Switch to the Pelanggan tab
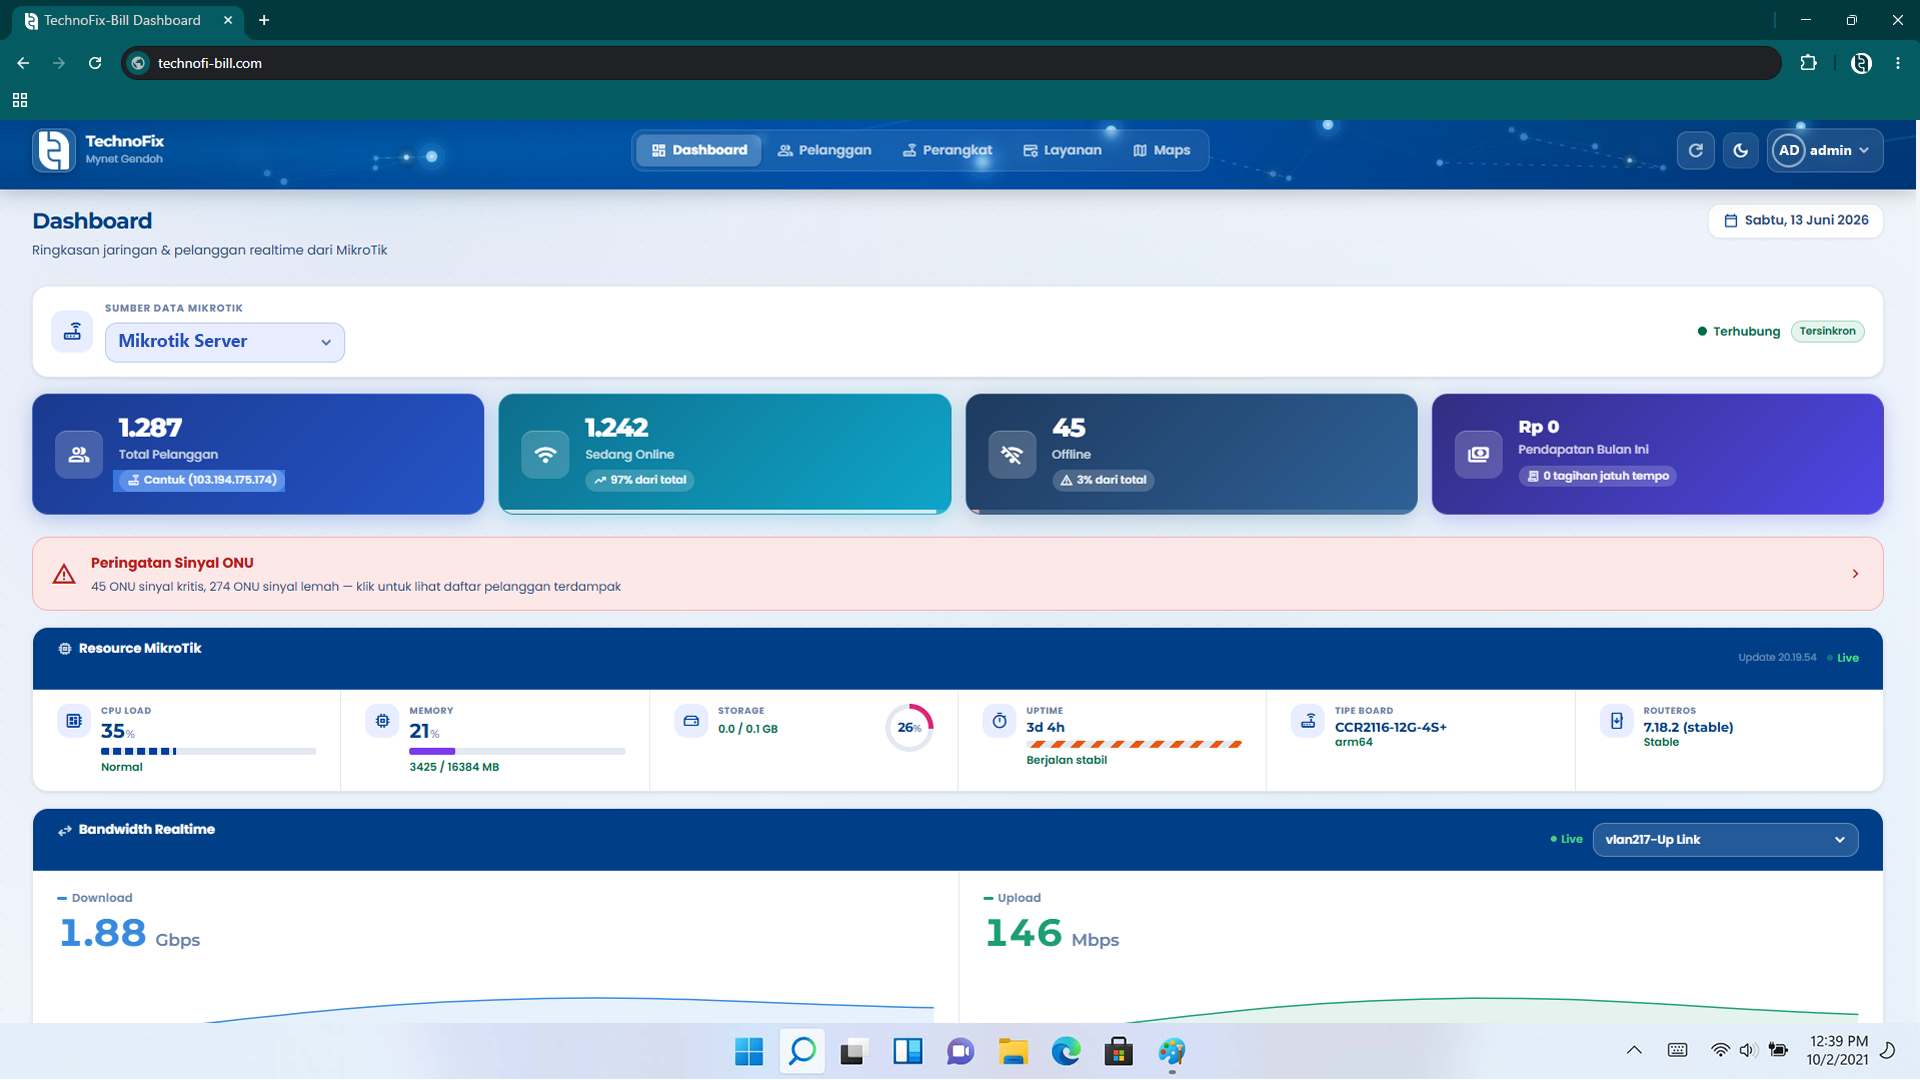This screenshot has width=1920, height=1080. (x=824, y=150)
